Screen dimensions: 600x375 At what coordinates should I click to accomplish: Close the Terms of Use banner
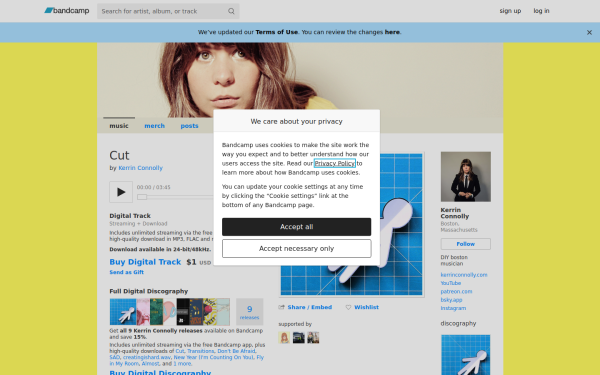pos(589,33)
